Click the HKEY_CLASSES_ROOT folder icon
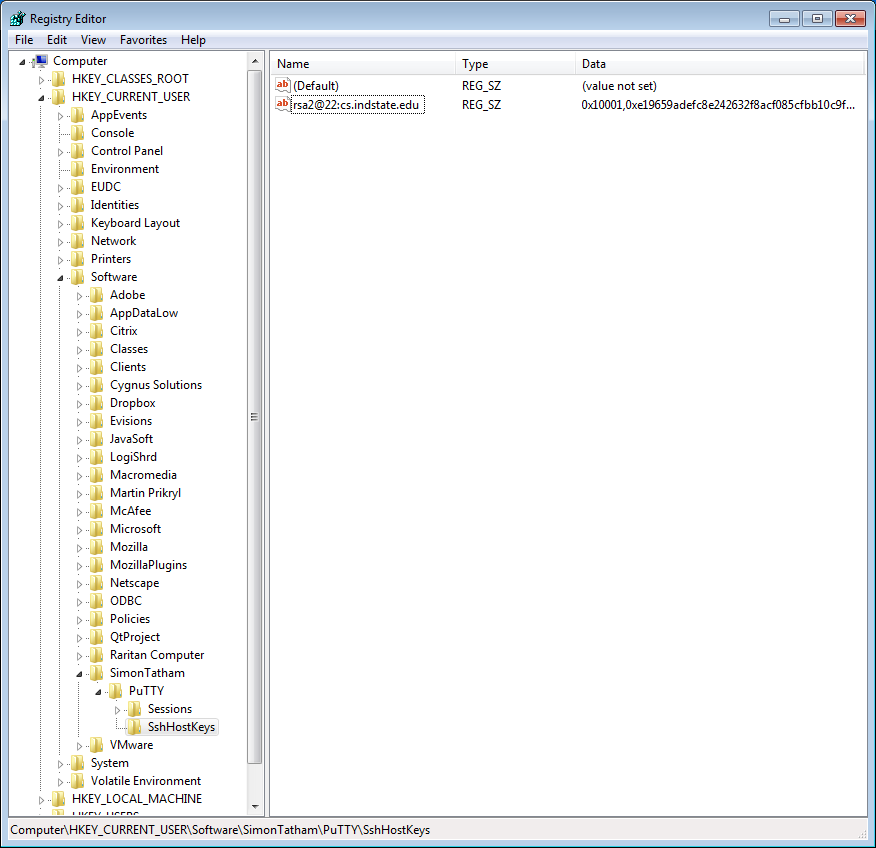This screenshot has width=876, height=848. point(59,79)
